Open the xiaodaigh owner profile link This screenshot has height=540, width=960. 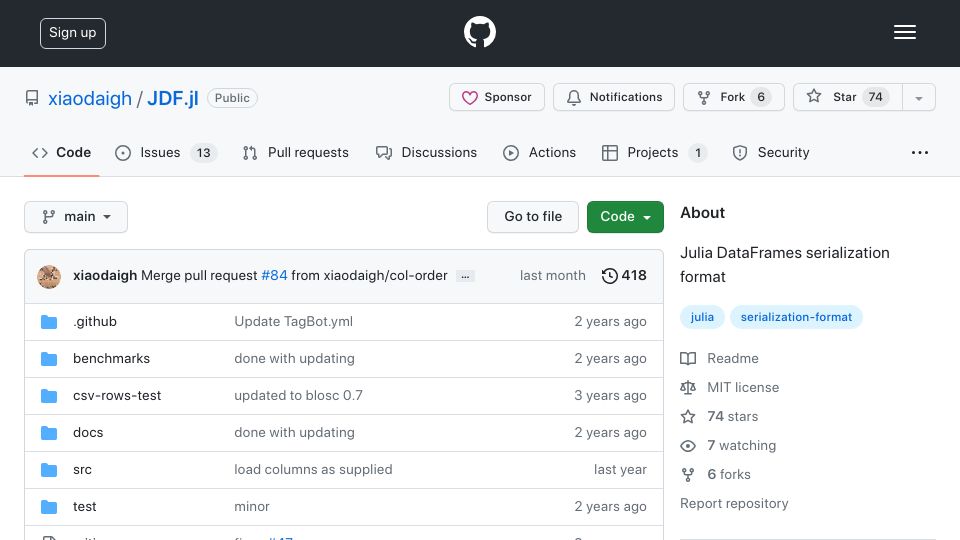(90, 98)
